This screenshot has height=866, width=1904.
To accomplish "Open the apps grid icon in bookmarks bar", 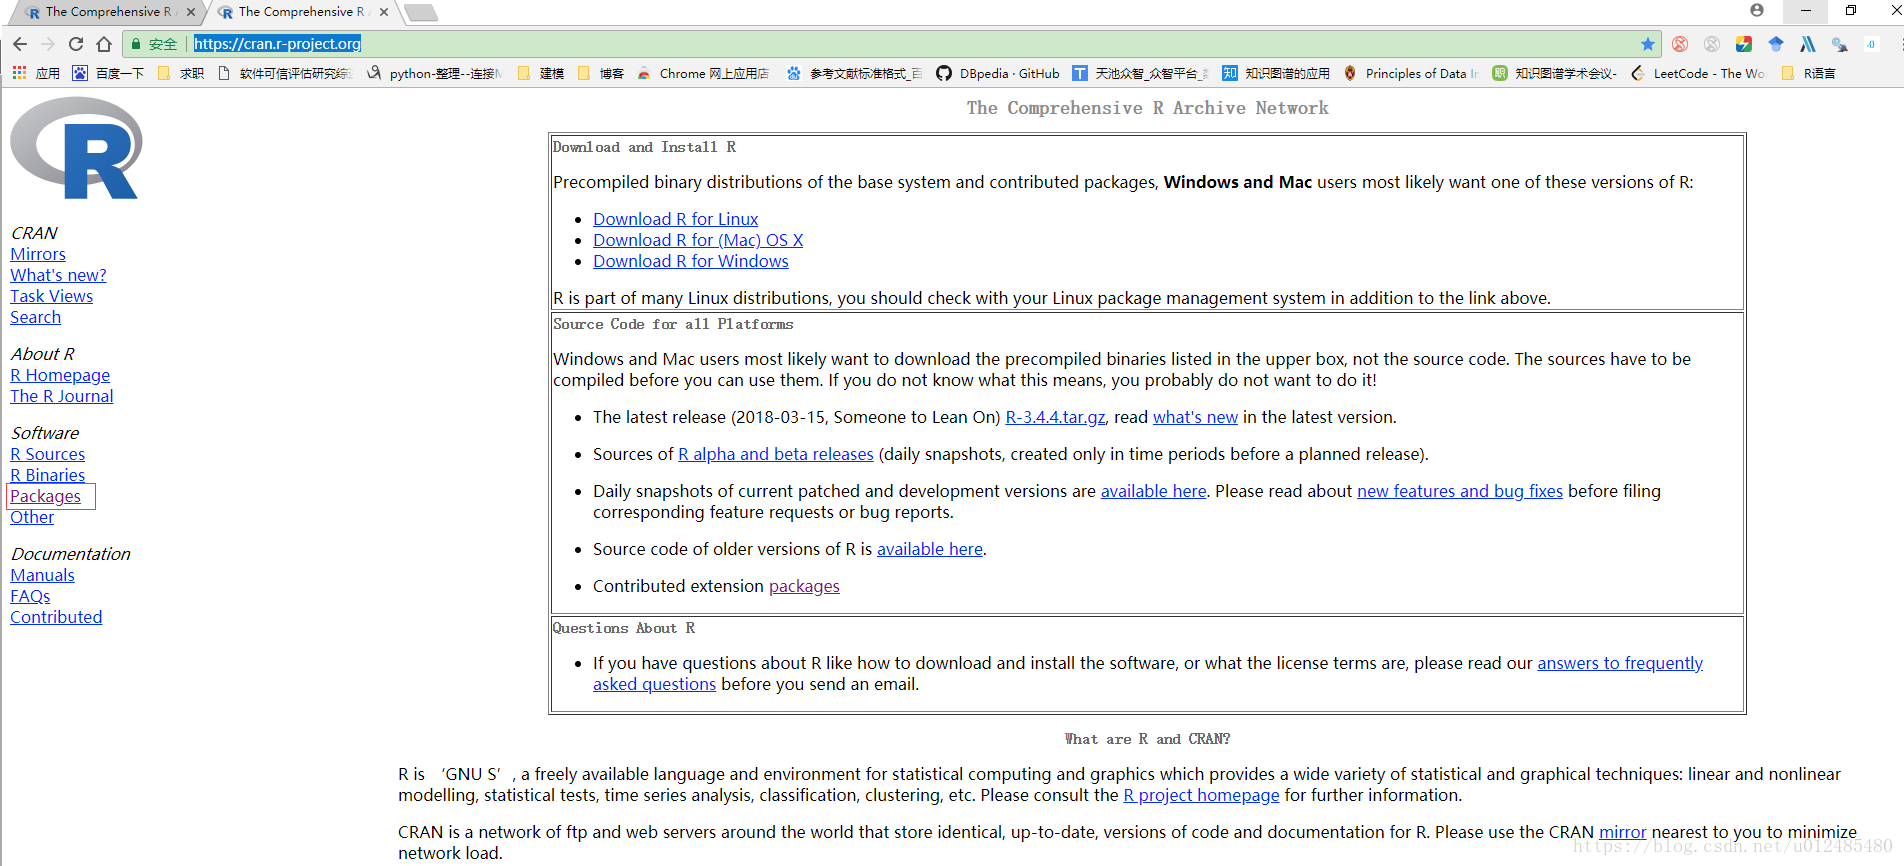I will point(19,73).
